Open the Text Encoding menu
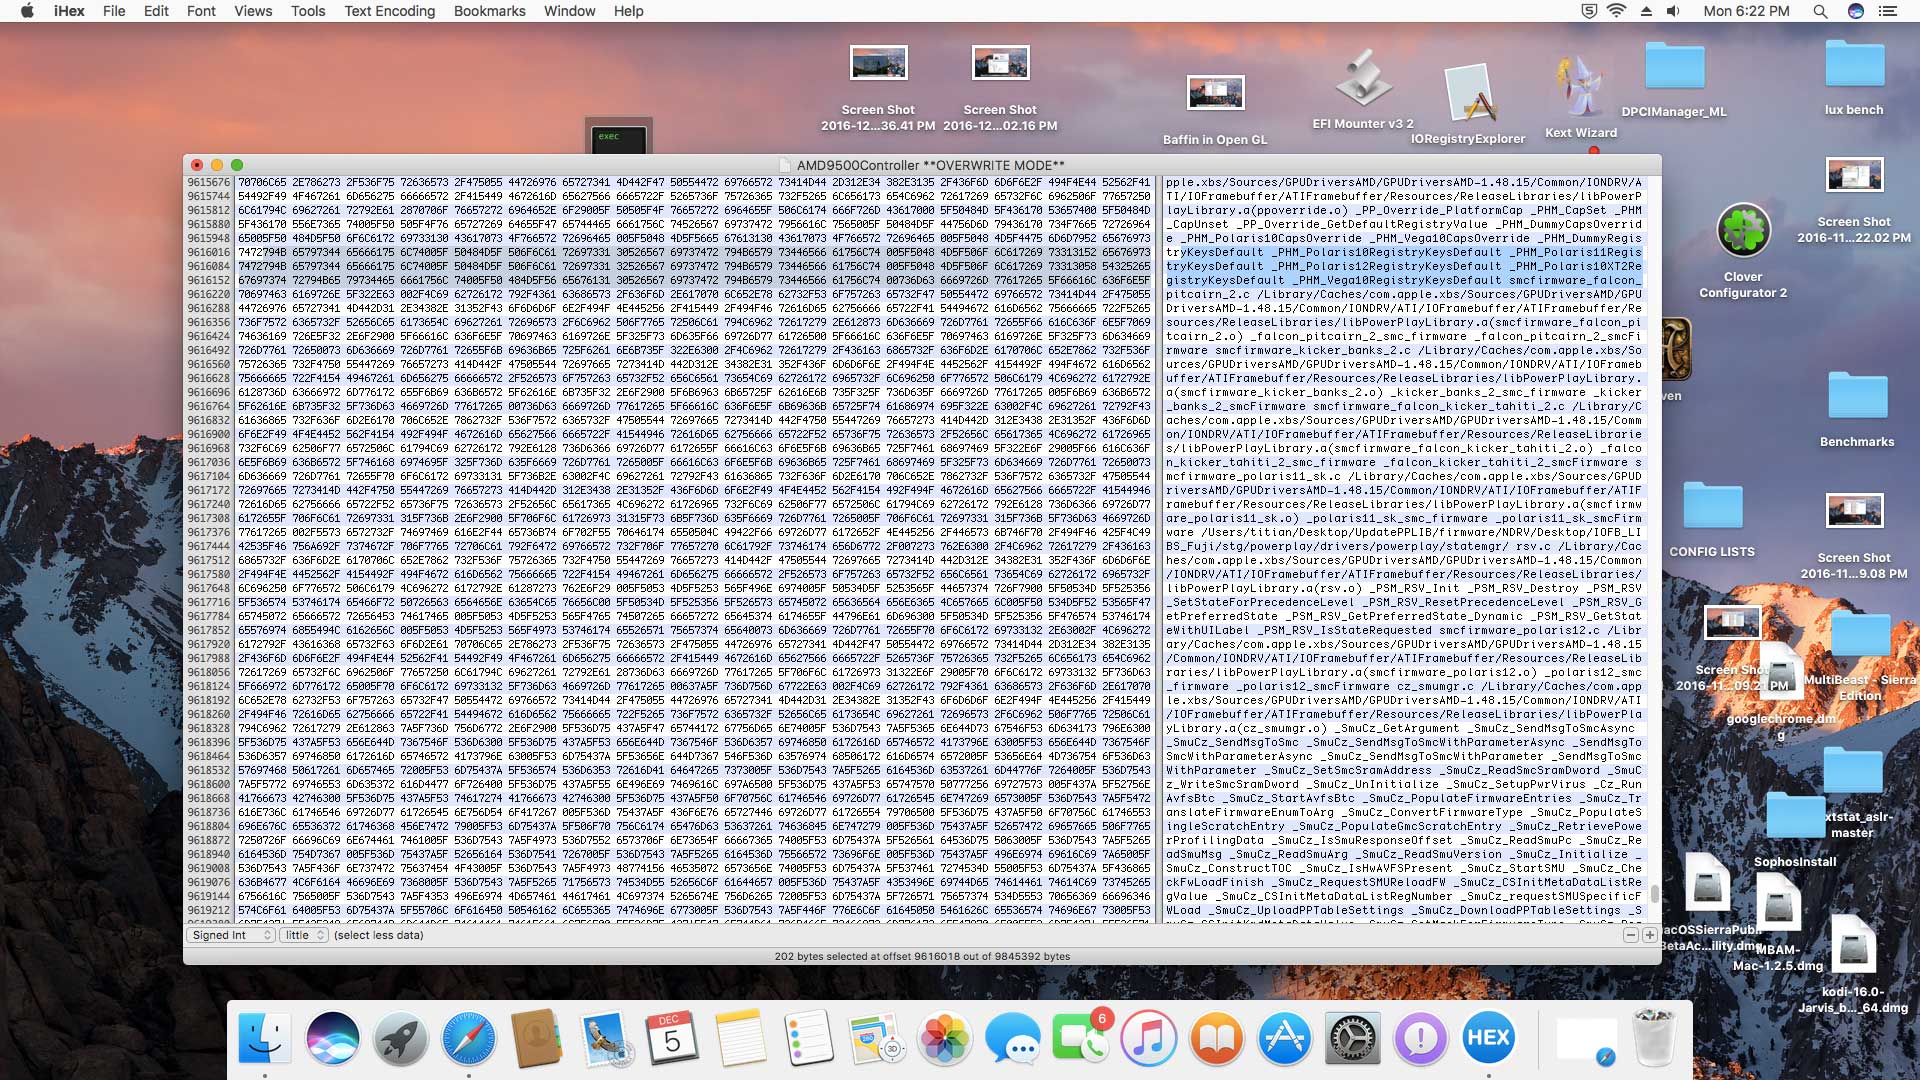 [x=389, y=11]
